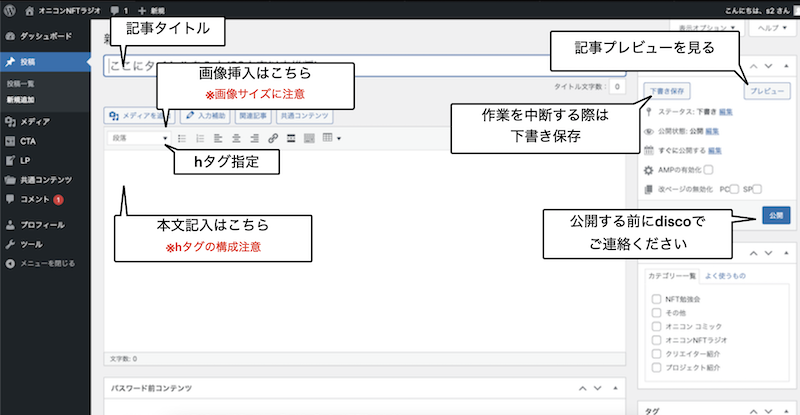Tick the 改ページの無効化 SP checkbox
Viewport: 800px width, 415px height.
click(757, 189)
